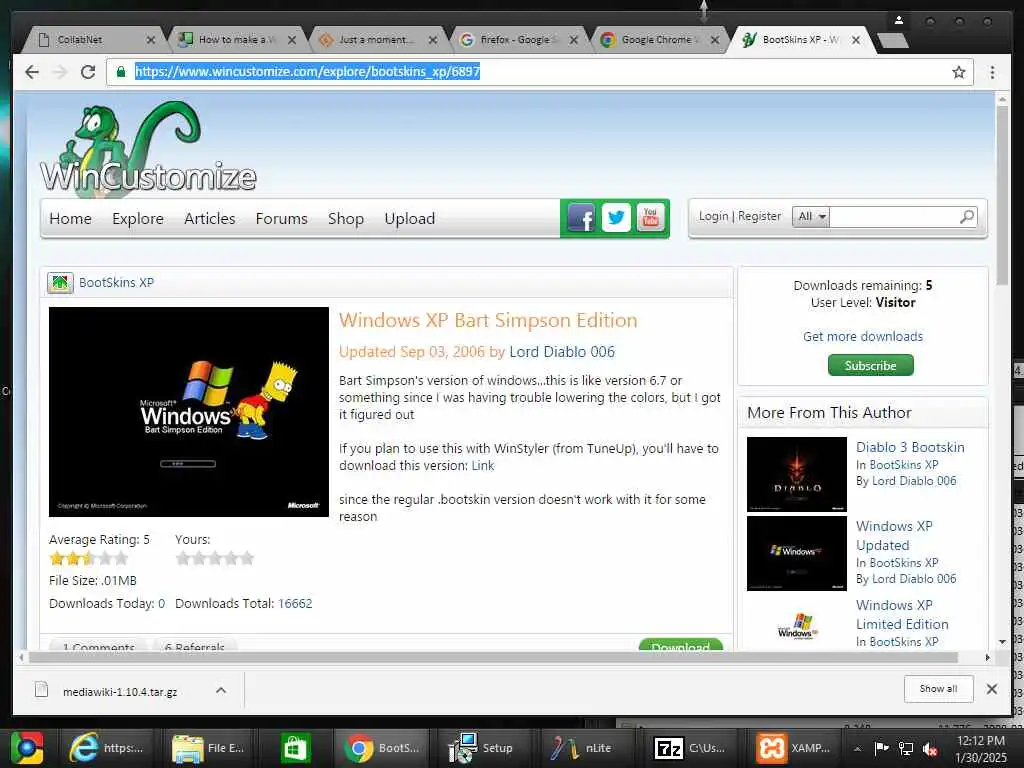The width and height of the screenshot is (1024, 768).
Task: Switch to the CollabNet tab
Action: coord(91,40)
